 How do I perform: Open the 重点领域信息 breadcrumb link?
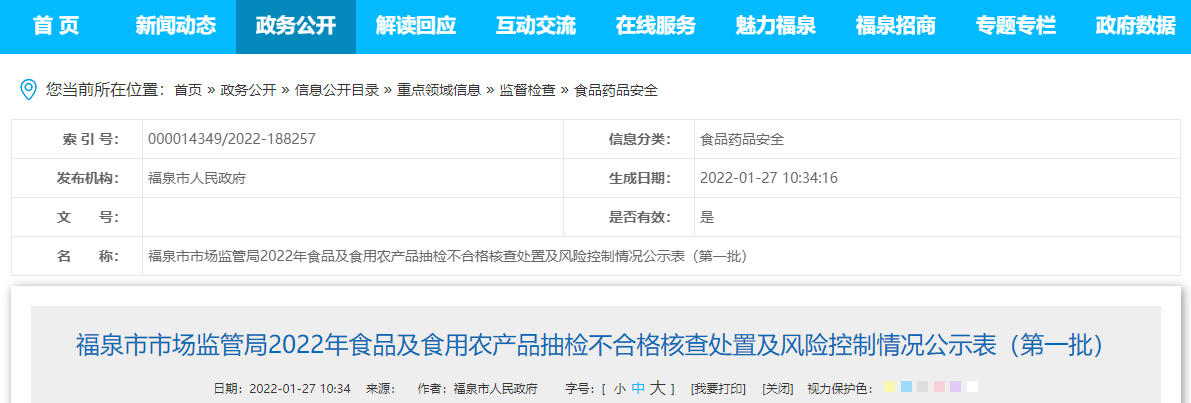click(x=438, y=90)
